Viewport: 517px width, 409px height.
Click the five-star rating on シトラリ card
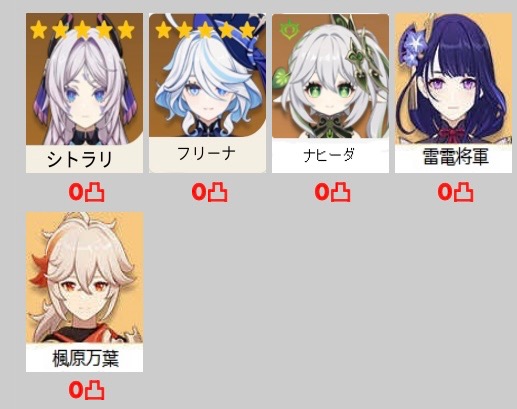tap(82, 30)
